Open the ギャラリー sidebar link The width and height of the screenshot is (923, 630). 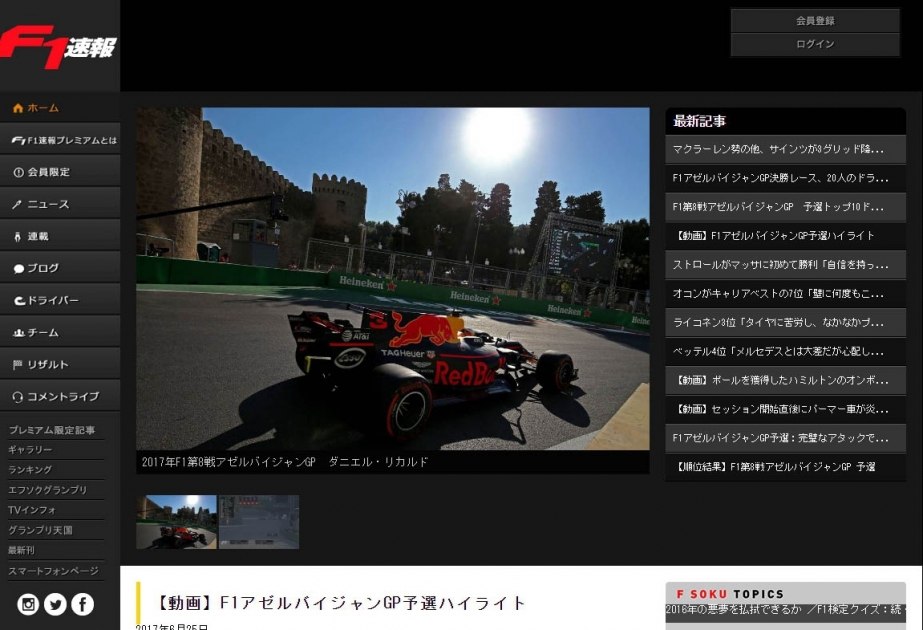pos(30,450)
